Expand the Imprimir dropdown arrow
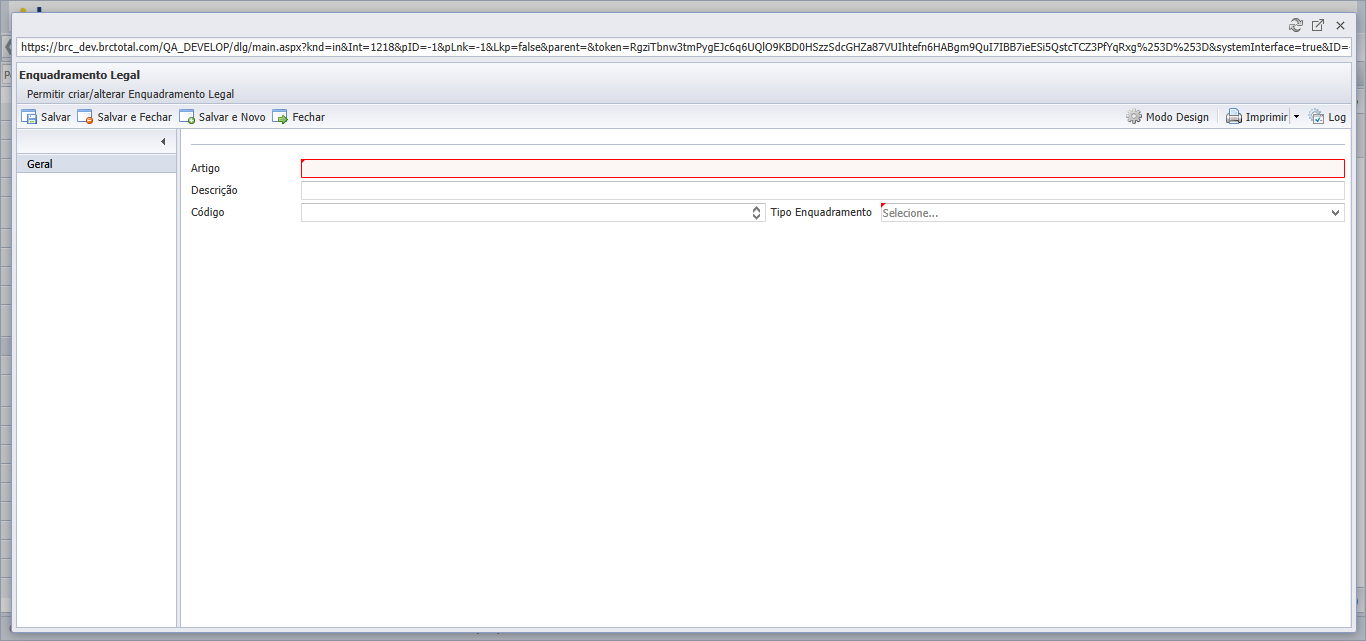The height and width of the screenshot is (641, 1366). click(1296, 117)
